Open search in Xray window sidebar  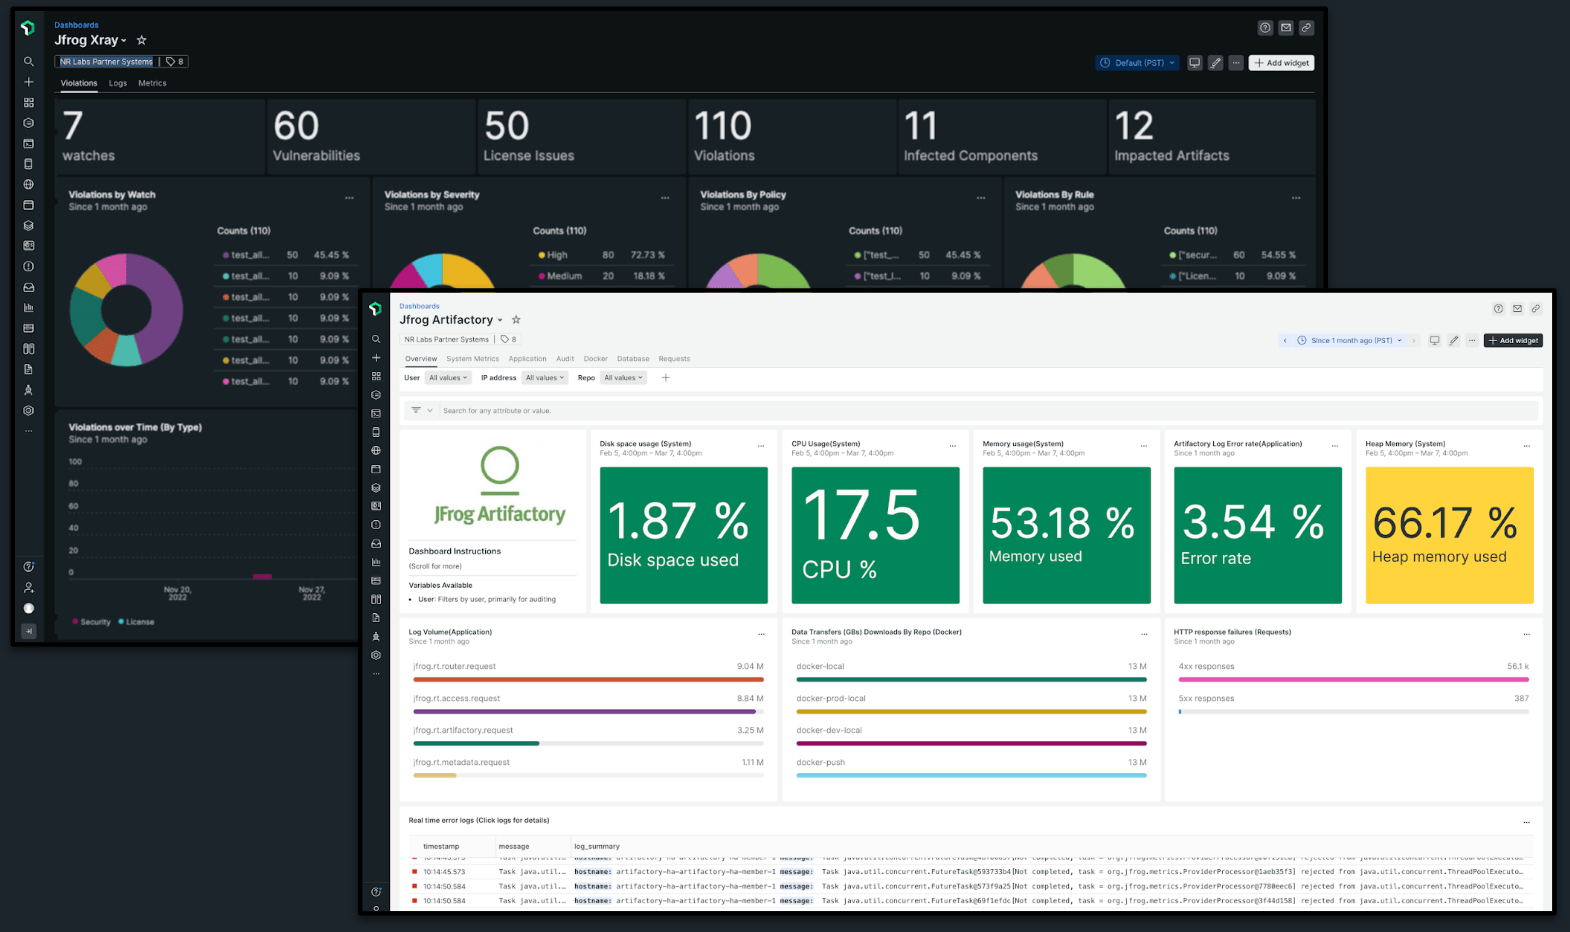28,62
